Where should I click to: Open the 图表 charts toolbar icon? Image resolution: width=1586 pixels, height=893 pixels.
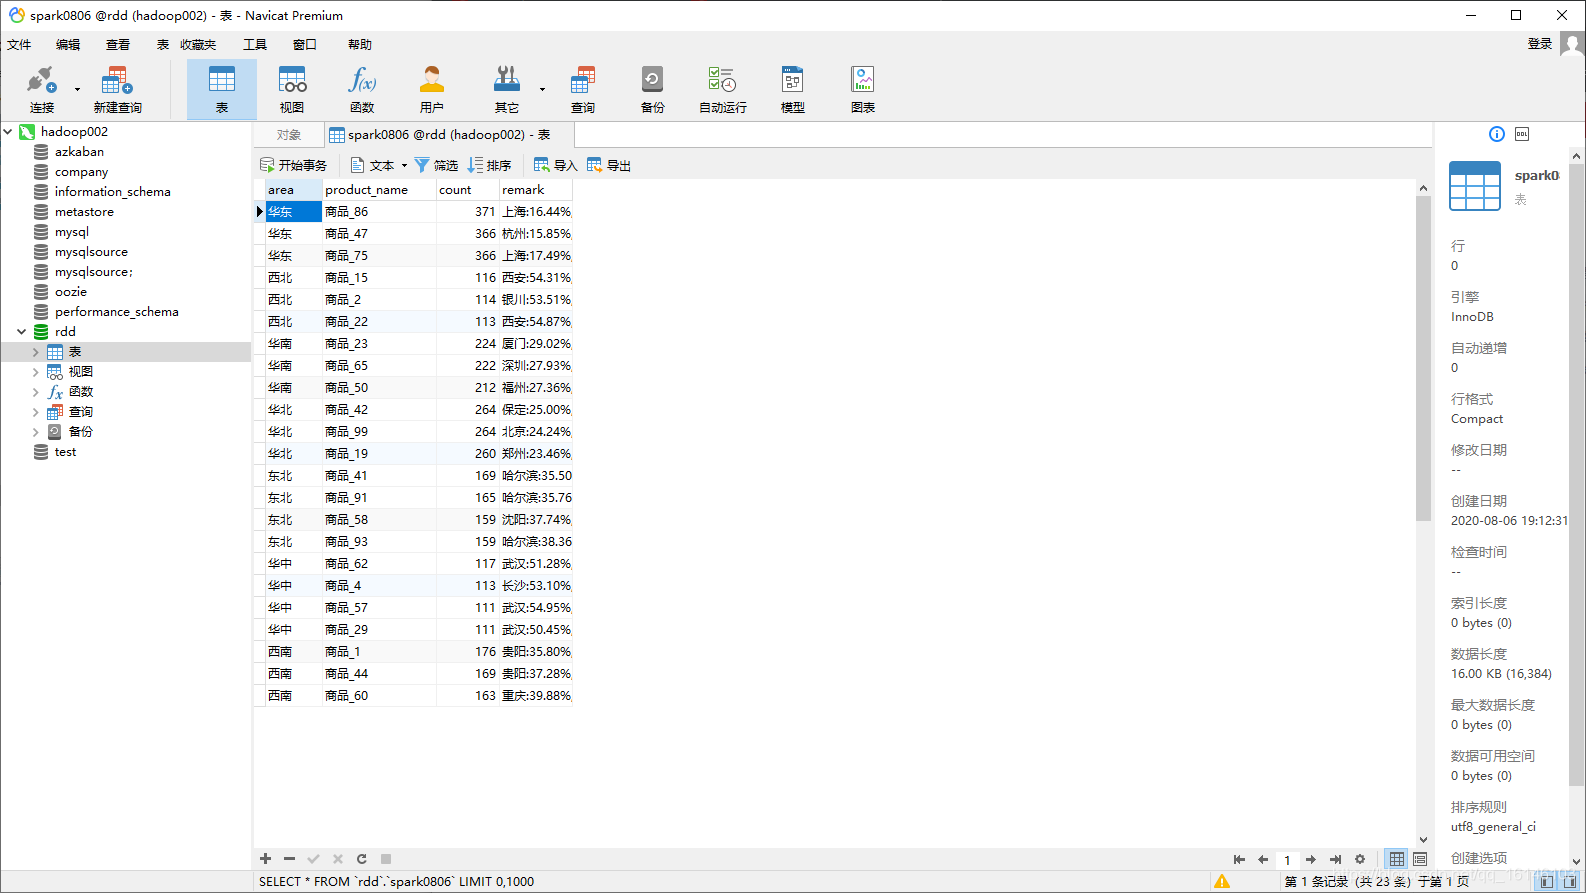[x=863, y=89]
